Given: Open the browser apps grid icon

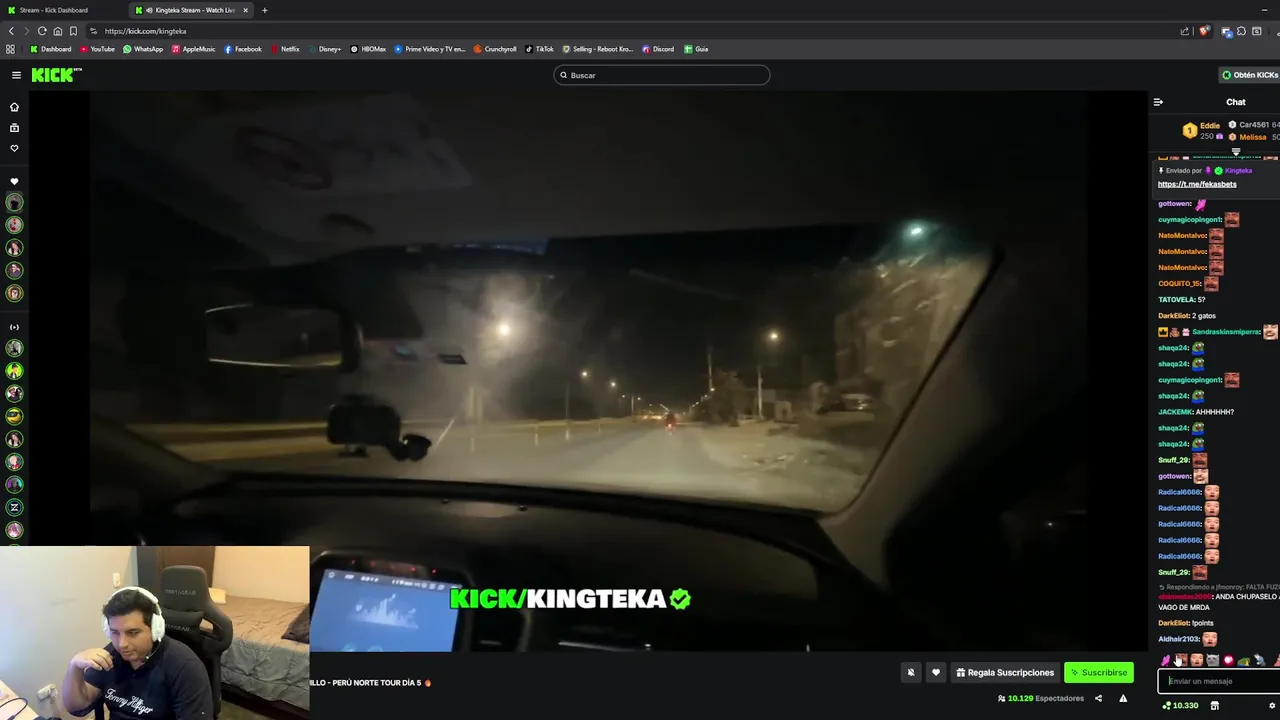Looking at the screenshot, I should [x=11, y=49].
